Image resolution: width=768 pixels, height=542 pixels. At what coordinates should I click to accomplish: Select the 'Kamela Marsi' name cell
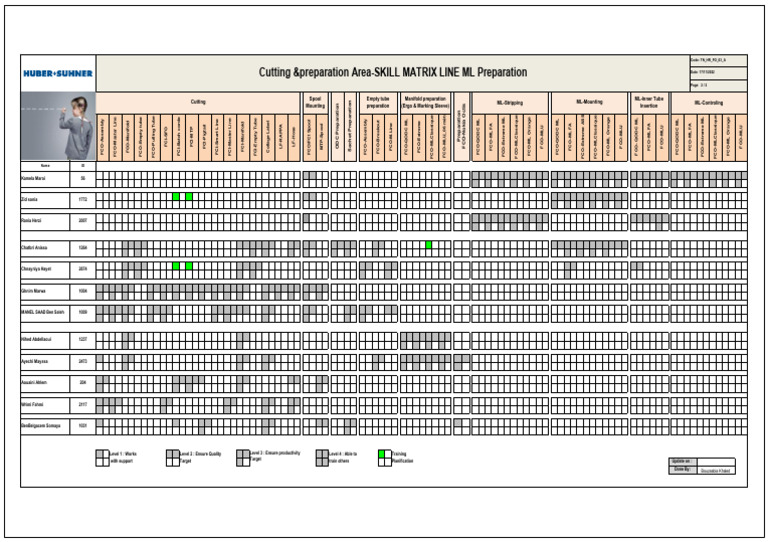[x=45, y=179]
